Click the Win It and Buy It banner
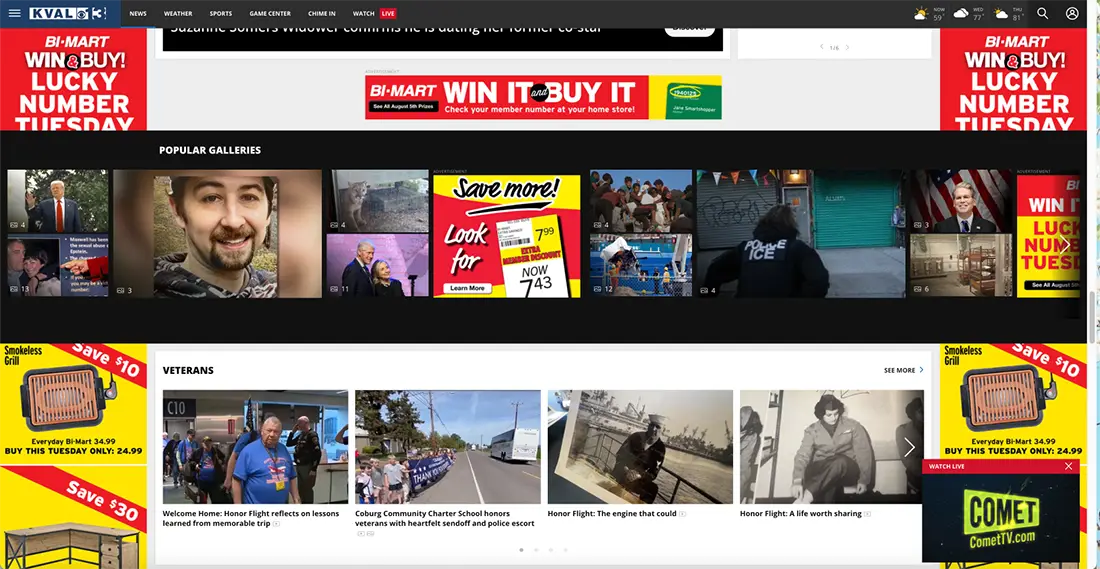The width and height of the screenshot is (1100, 569). click(543, 98)
